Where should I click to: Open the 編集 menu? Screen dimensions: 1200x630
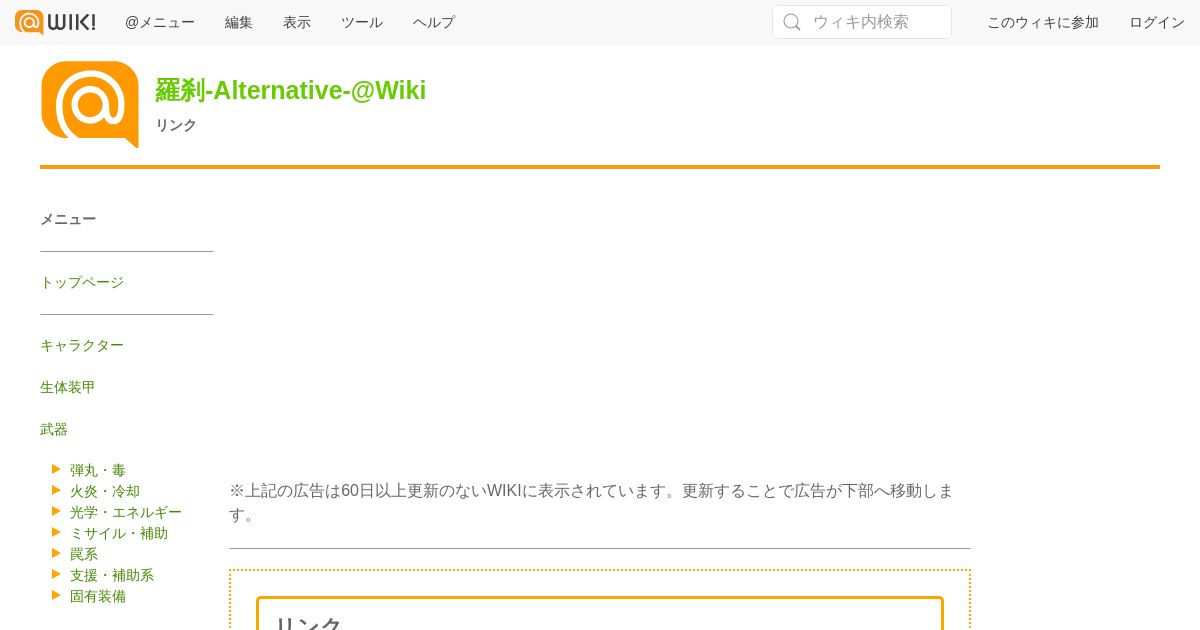(x=239, y=22)
